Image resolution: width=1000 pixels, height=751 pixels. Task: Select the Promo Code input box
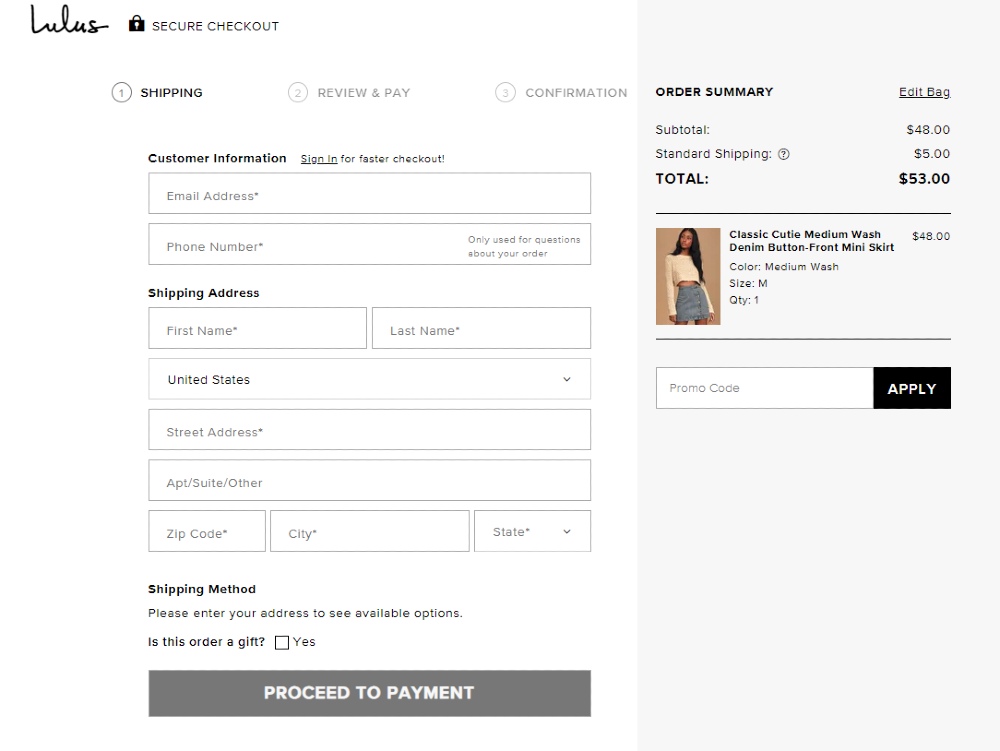(x=764, y=389)
